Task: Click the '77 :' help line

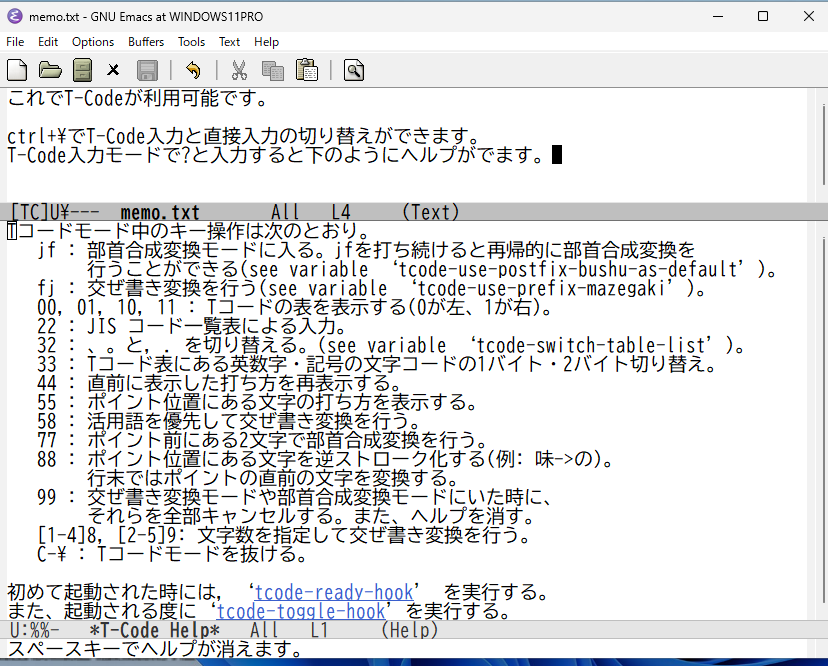Action: pos(262,440)
